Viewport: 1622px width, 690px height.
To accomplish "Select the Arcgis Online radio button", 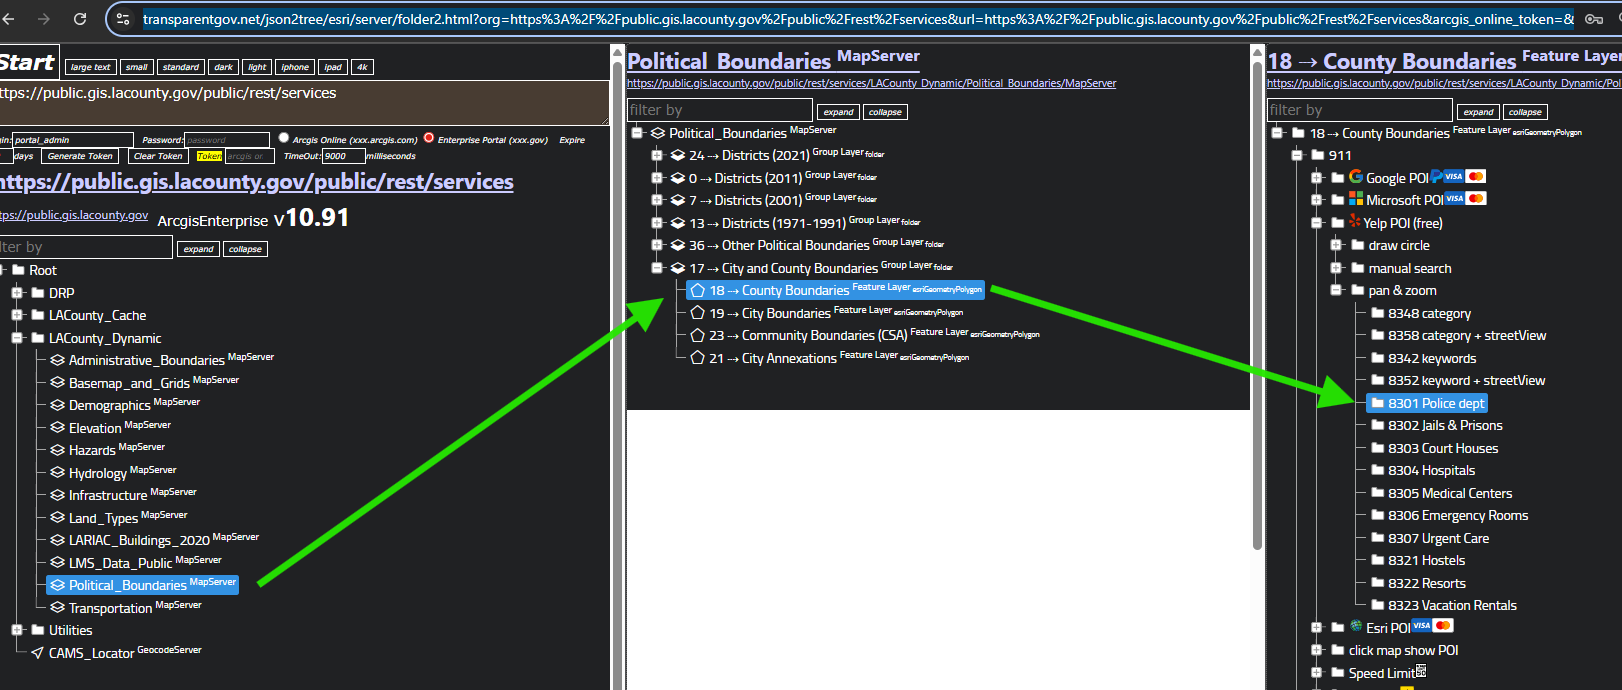I will (x=284, y=139).
